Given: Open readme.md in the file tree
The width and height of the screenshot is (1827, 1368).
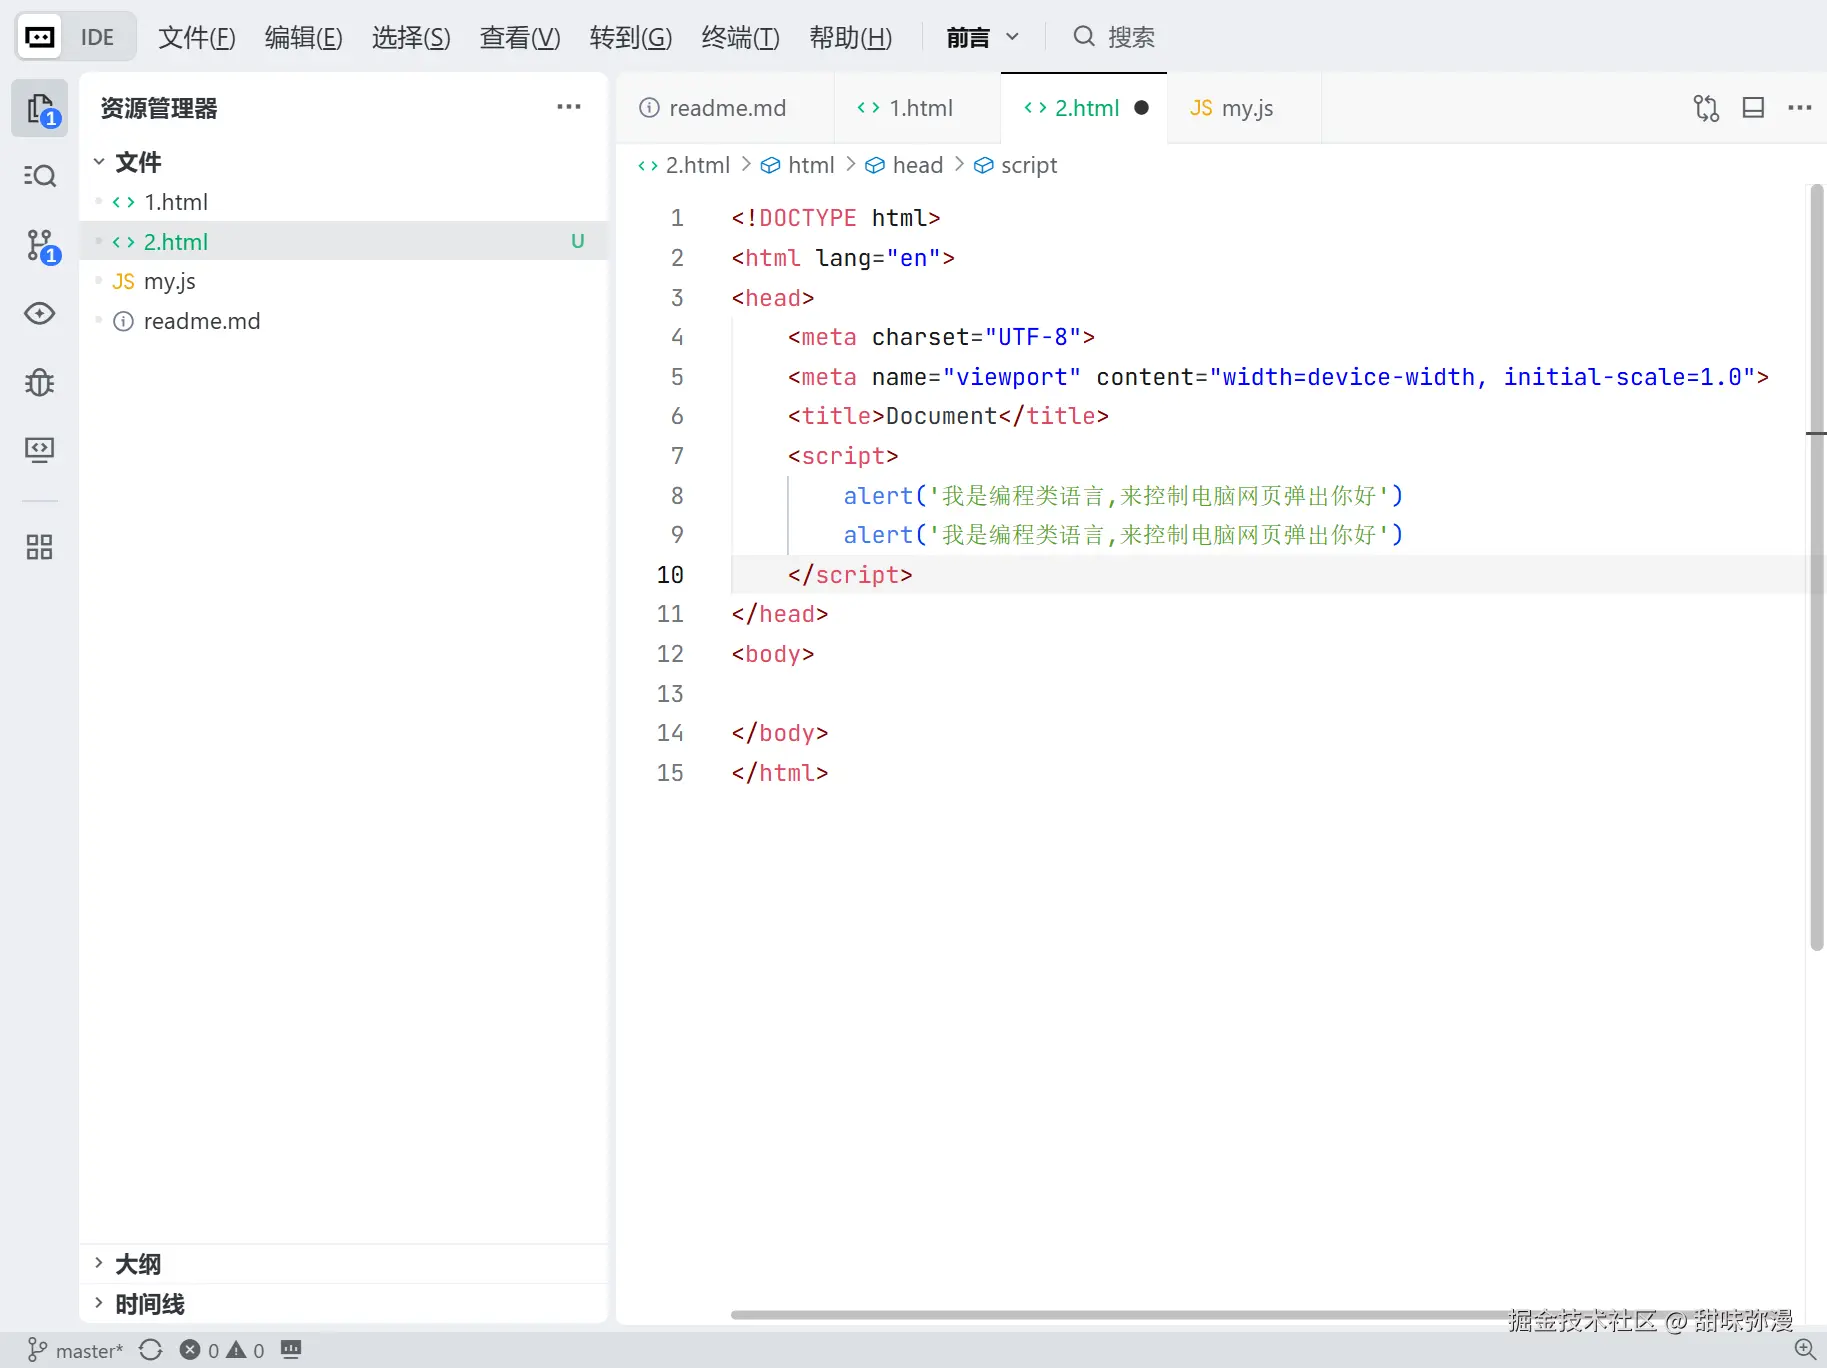Looking at the screenshot, I should [x=343, y=321].
